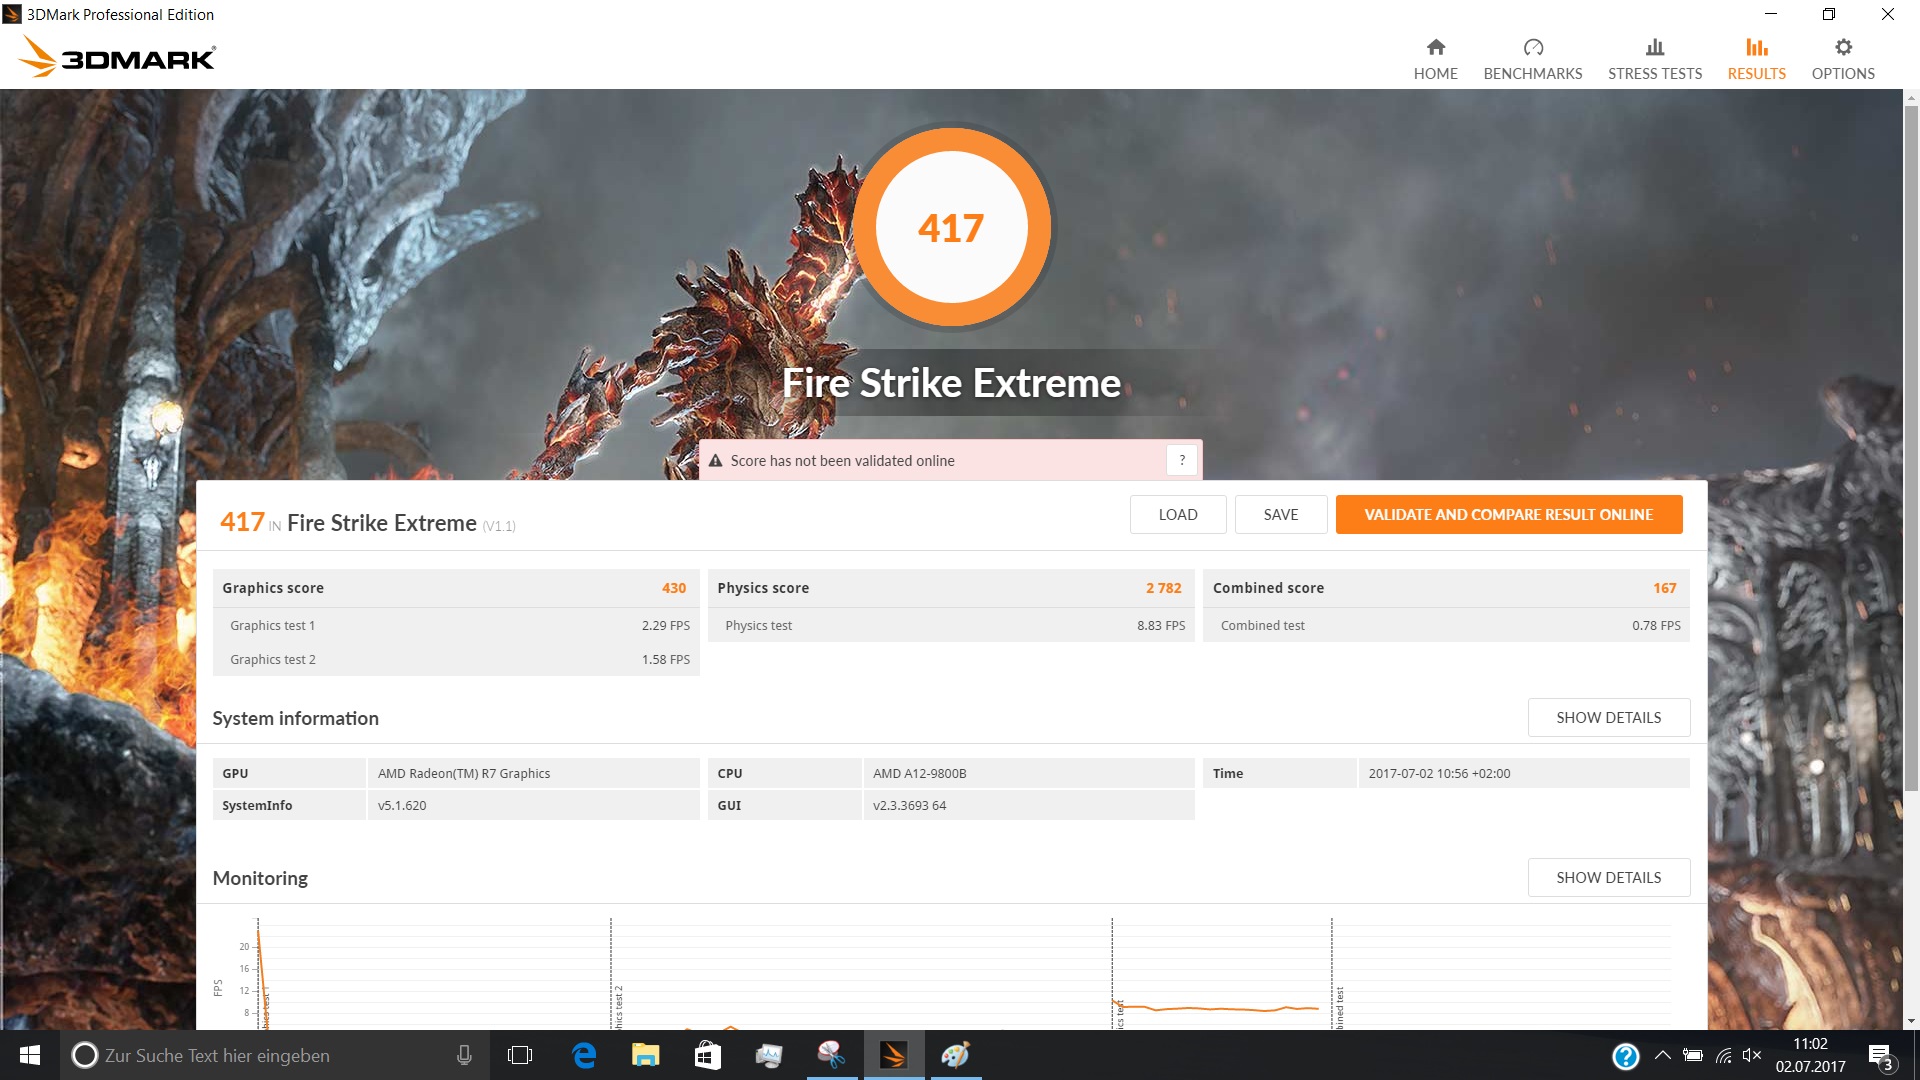Save the benchmark result
The width and height of the screenshot is (1920, 1080).
[1280, 515]
